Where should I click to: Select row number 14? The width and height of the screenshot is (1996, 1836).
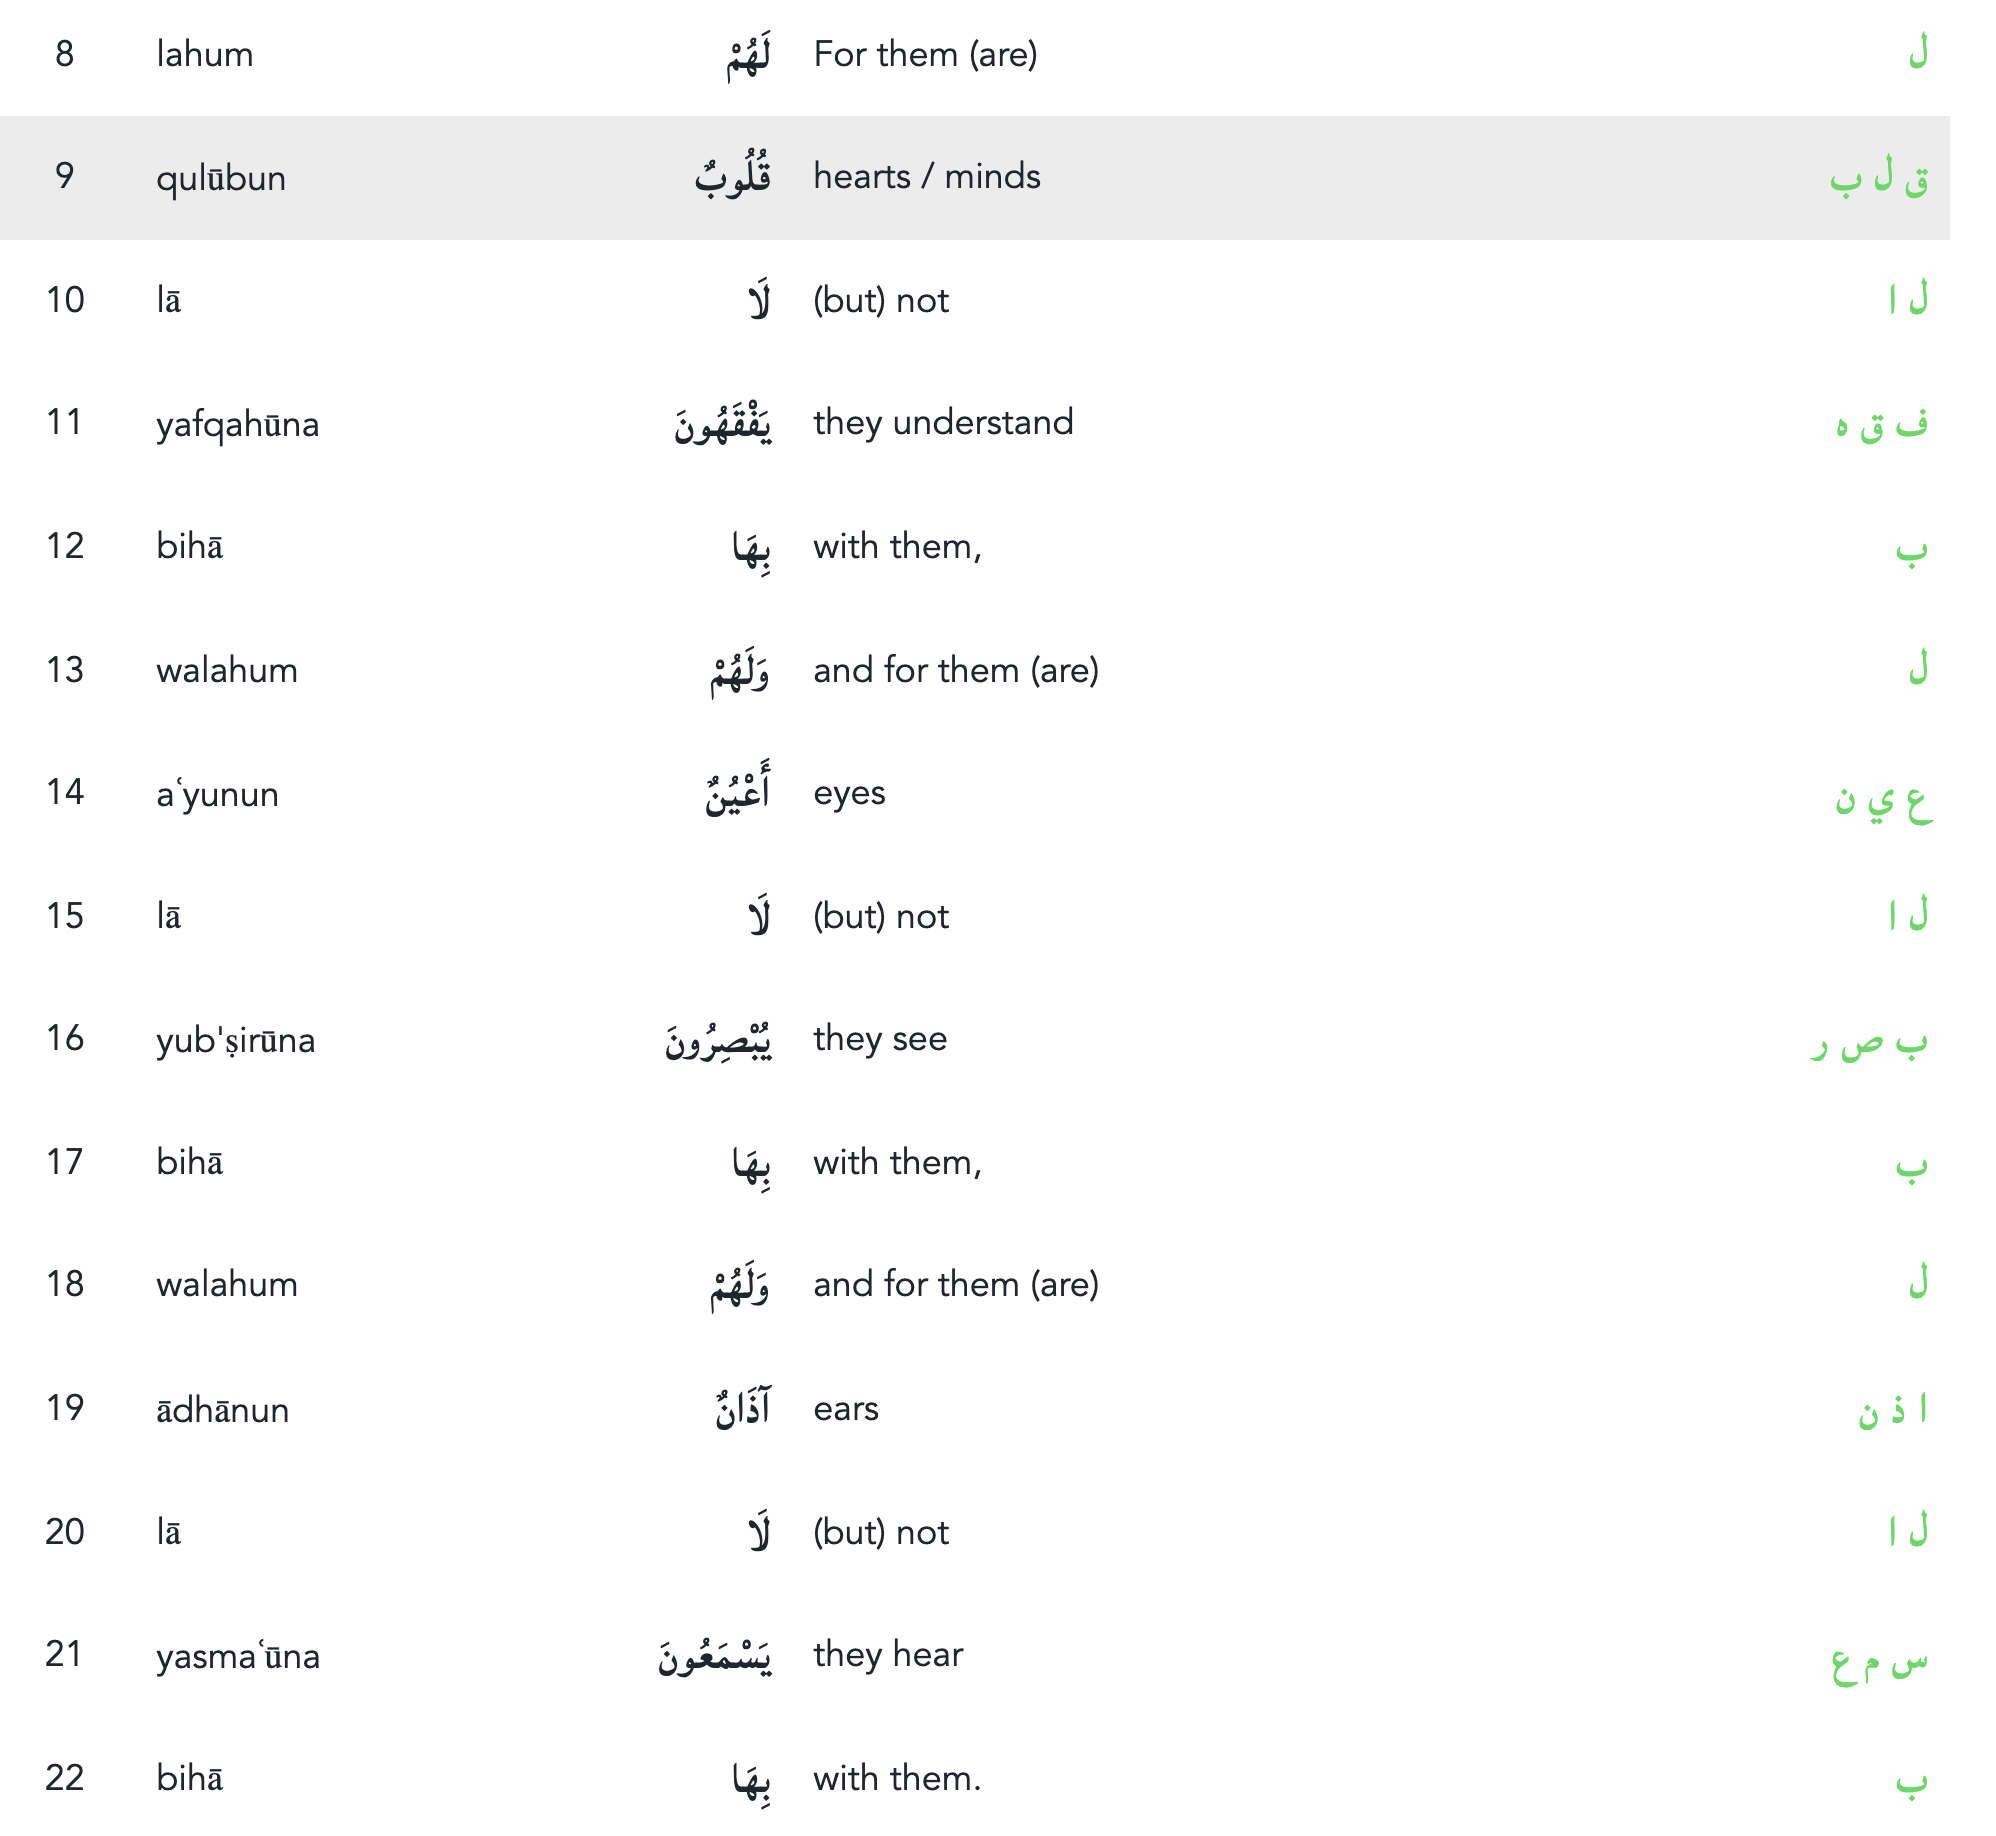coord(65,792)
